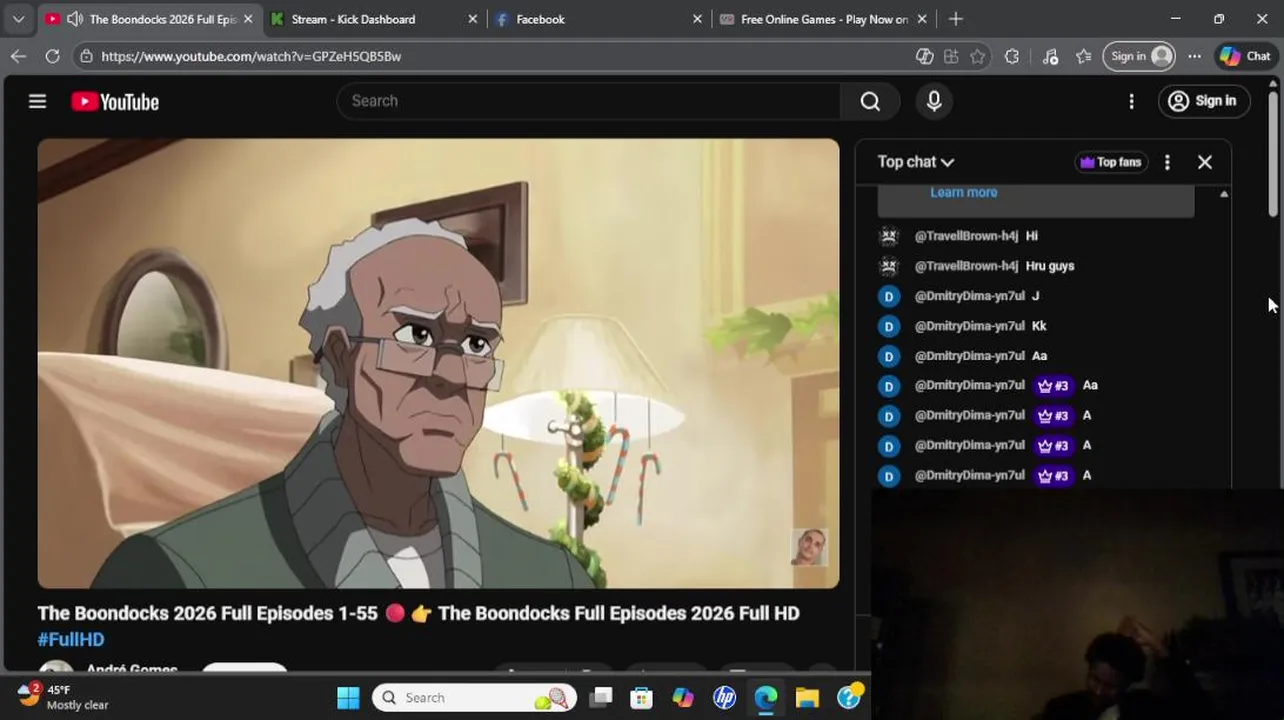Image resolution: width=1284 pixels, height=720 pixels.
Task: Close the Boondocks YouTube tab
Action: tap(248, 19)
